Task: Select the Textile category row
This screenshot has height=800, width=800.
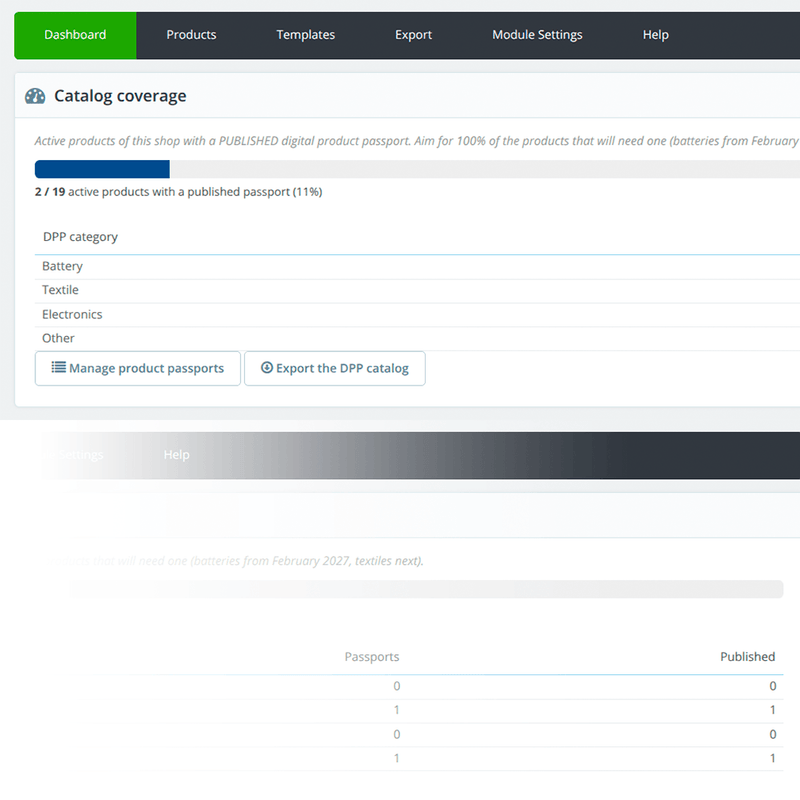Action: [417, 290]
